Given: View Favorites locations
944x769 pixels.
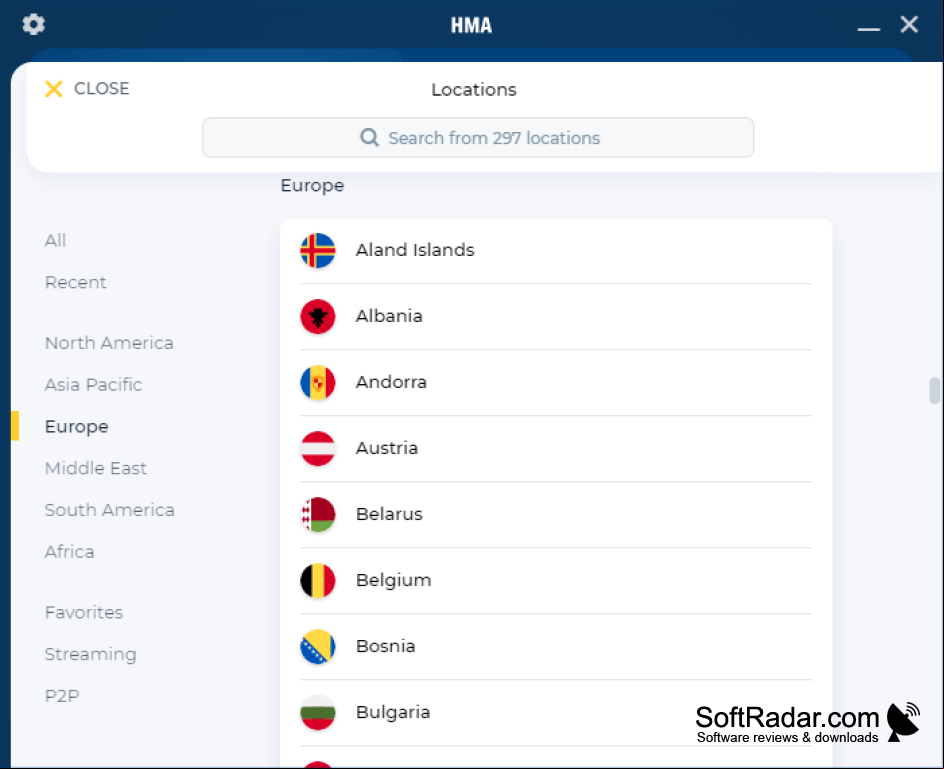Looking at the screenshot, I should click(84, 612).
